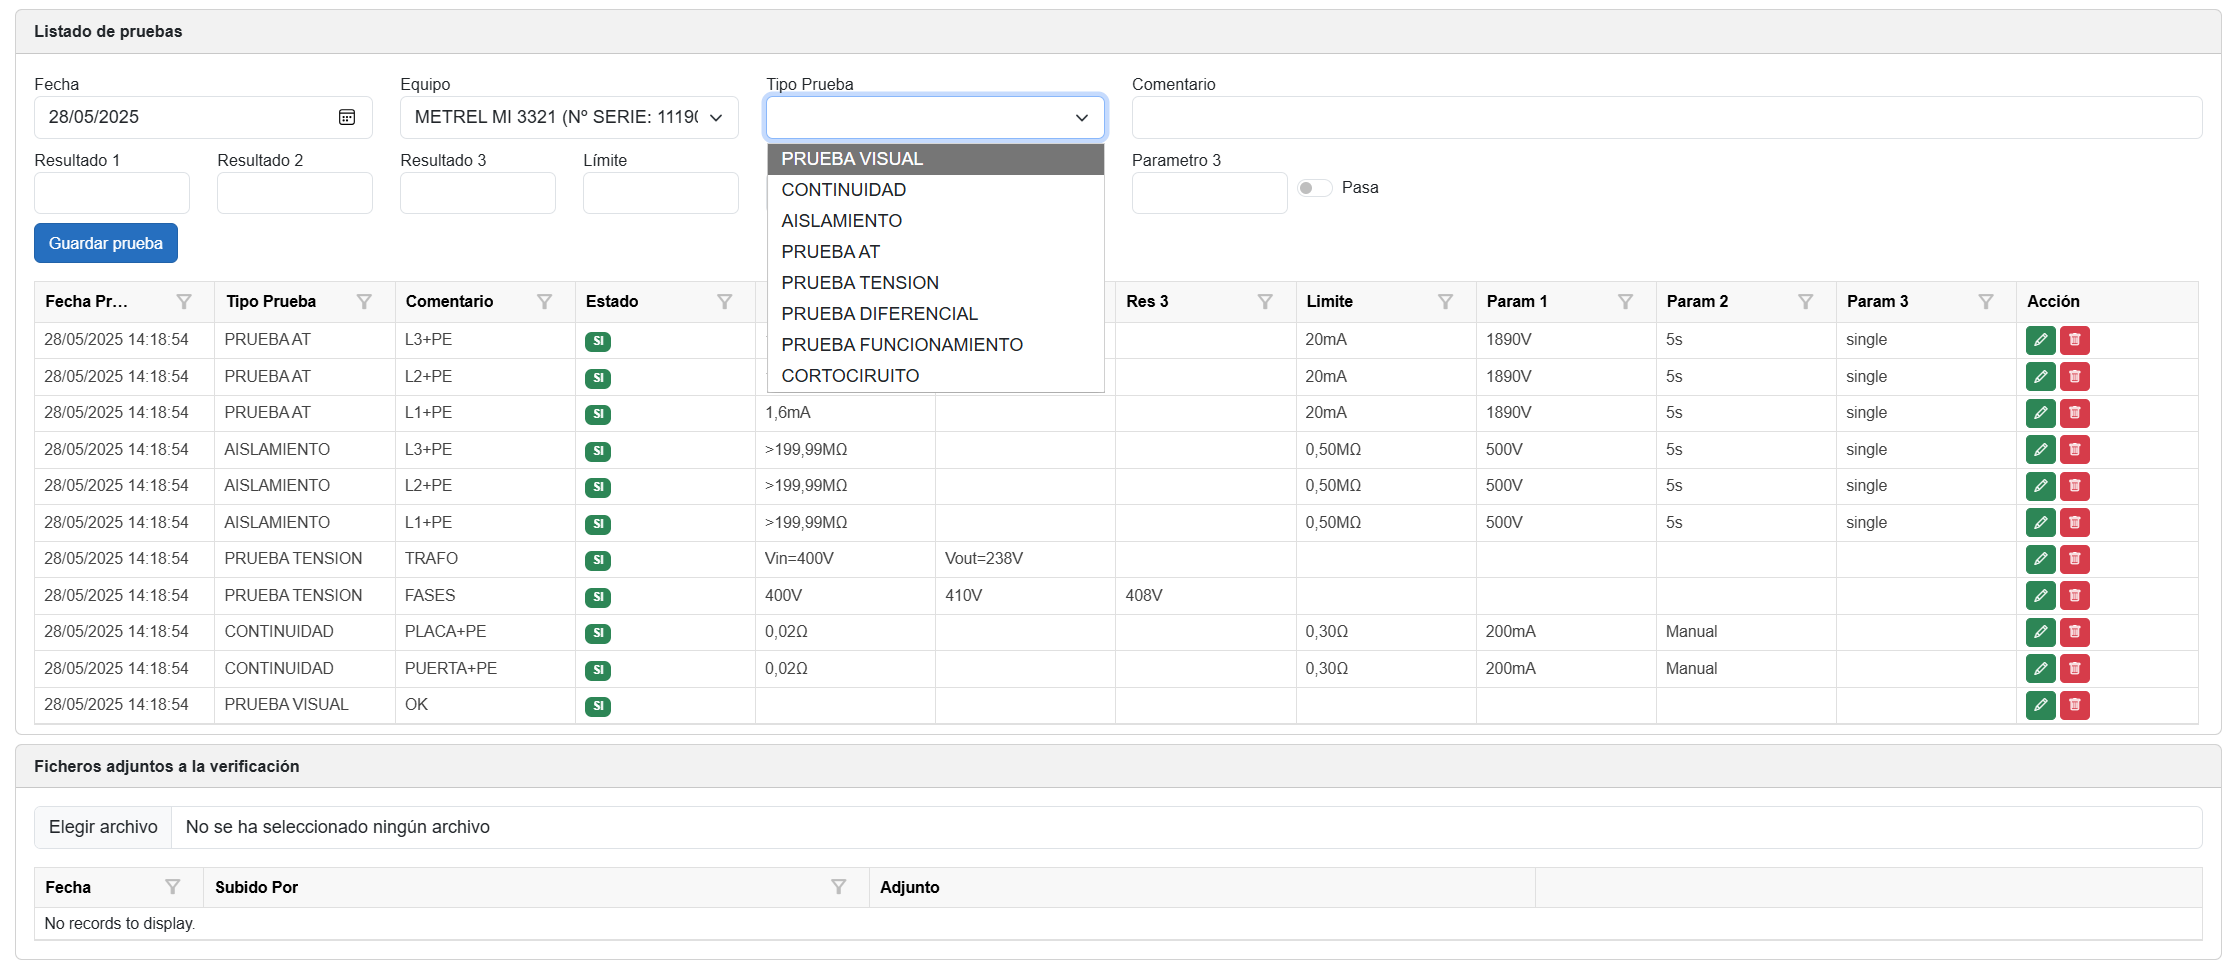The width and height of the screenshot is (2238, 977).
Task: Focus the Resultado 1 text box
Action: [112, 193]
